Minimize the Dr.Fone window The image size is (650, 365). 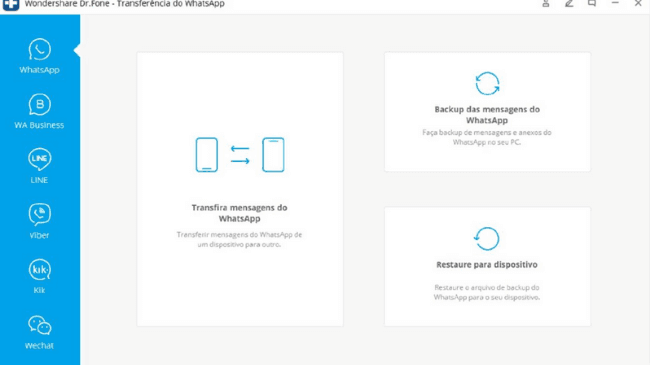pyautogui.click(x=615, y=3)
